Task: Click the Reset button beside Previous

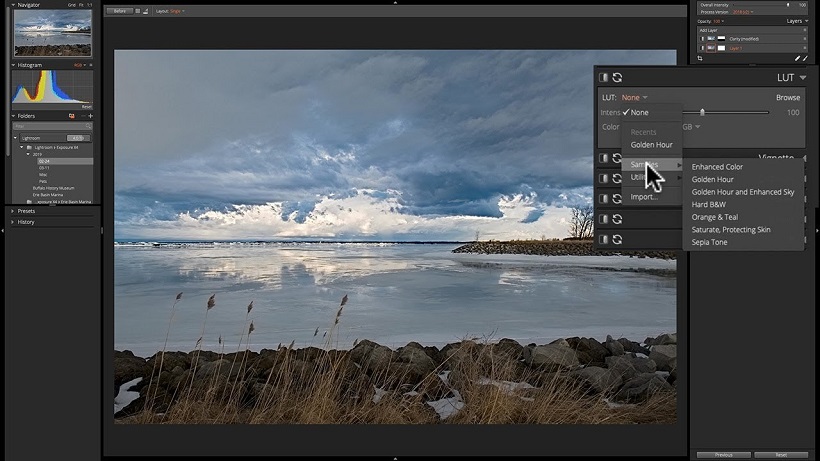Action: click(781, 455)
